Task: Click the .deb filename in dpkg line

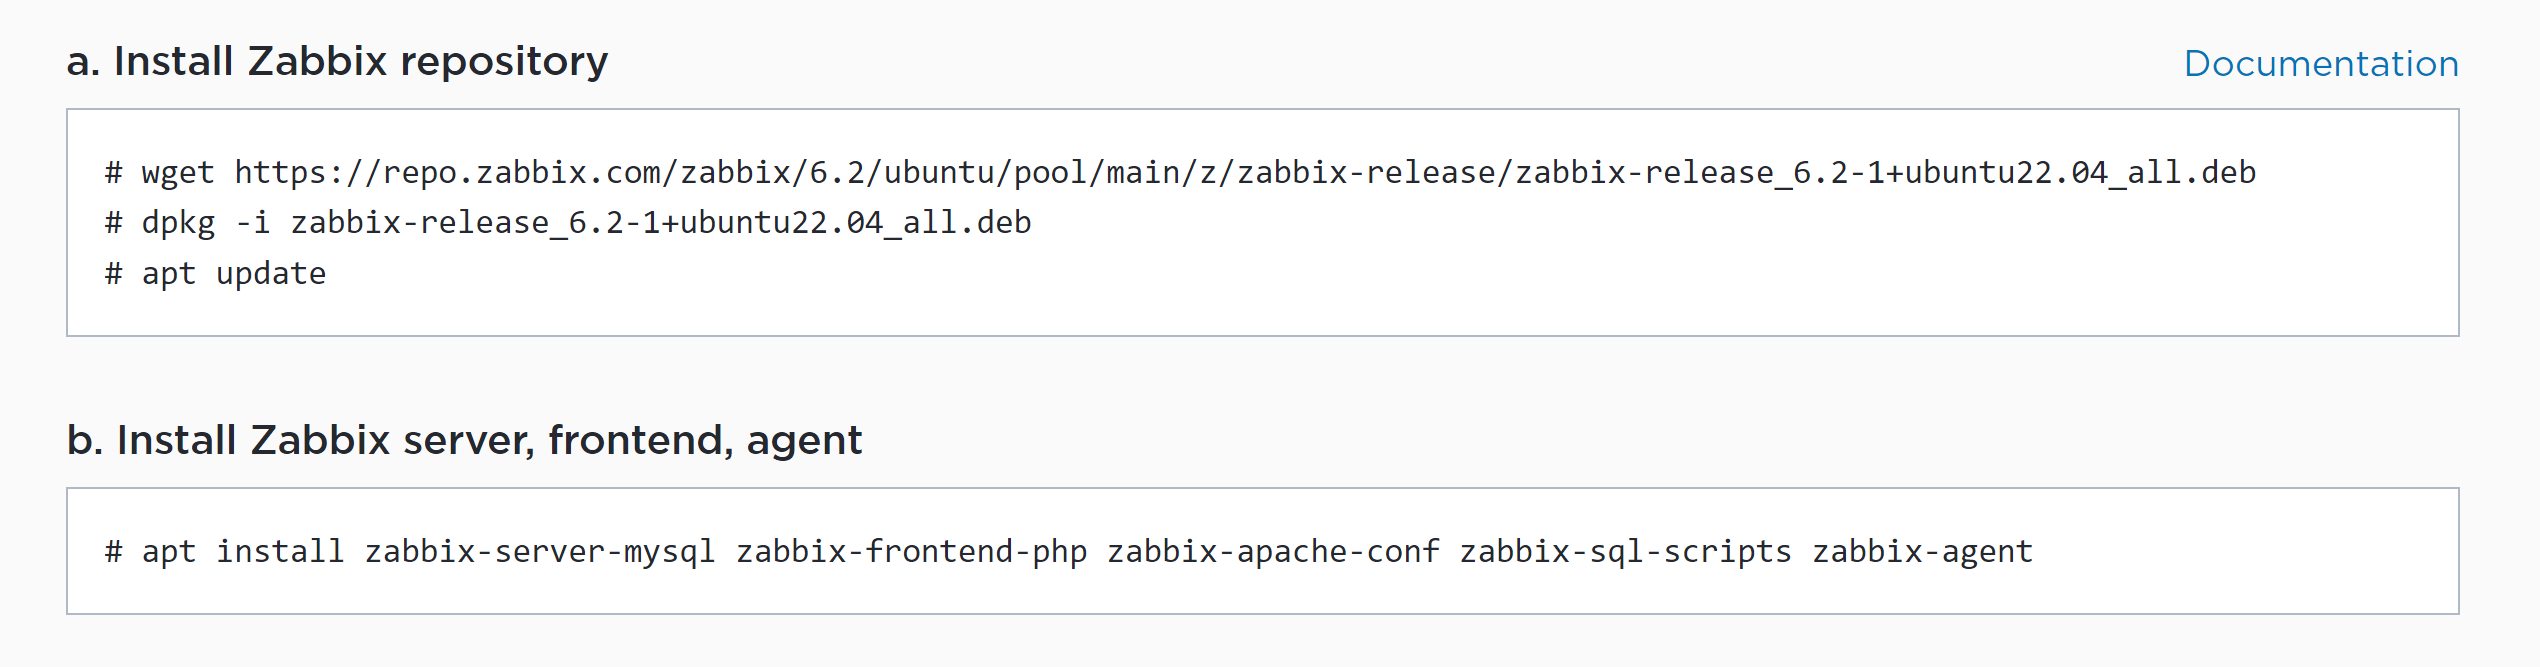Action: tap(660, 223)
